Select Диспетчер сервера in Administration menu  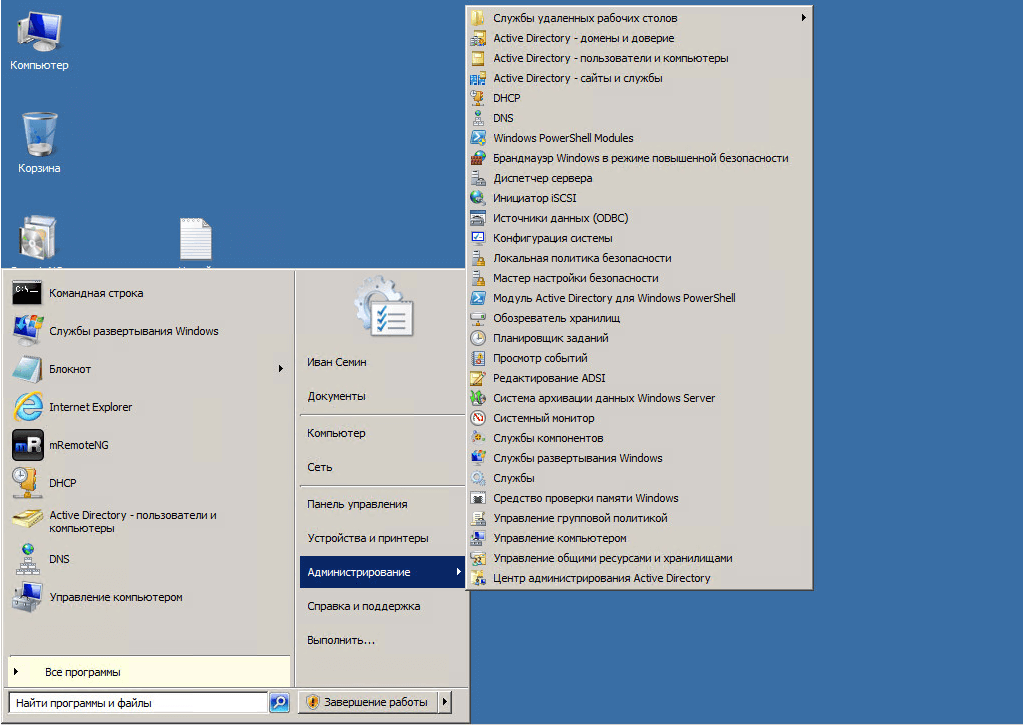pyautogui.click(x=542, y=178)
